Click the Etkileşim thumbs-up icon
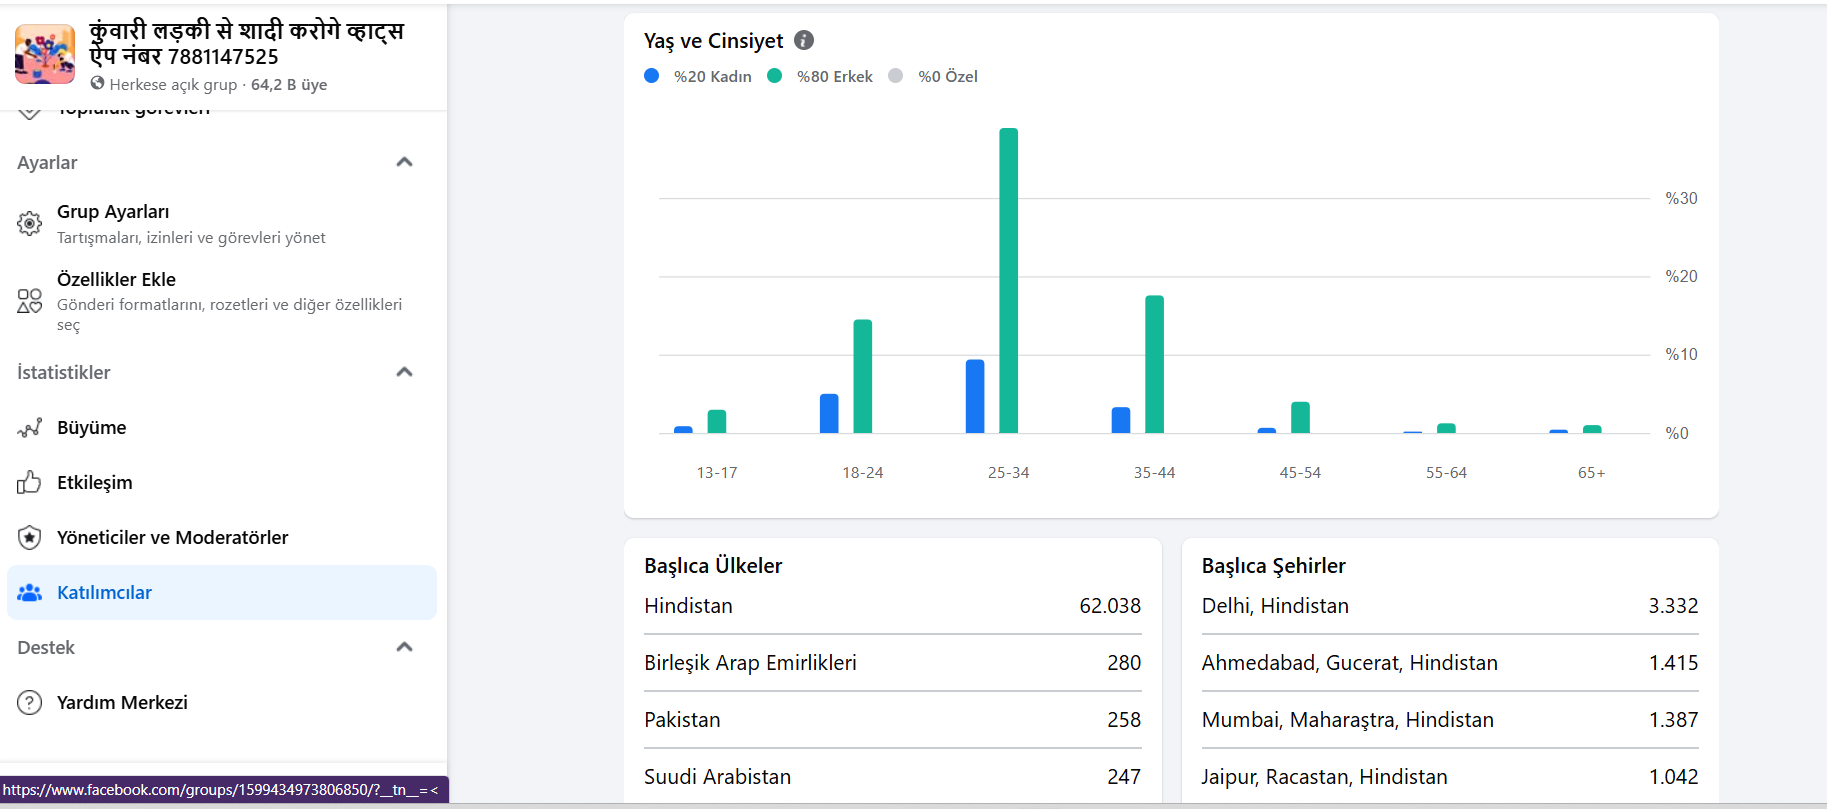This screenshot has height=809, width=1827. (x=30, y=483)
